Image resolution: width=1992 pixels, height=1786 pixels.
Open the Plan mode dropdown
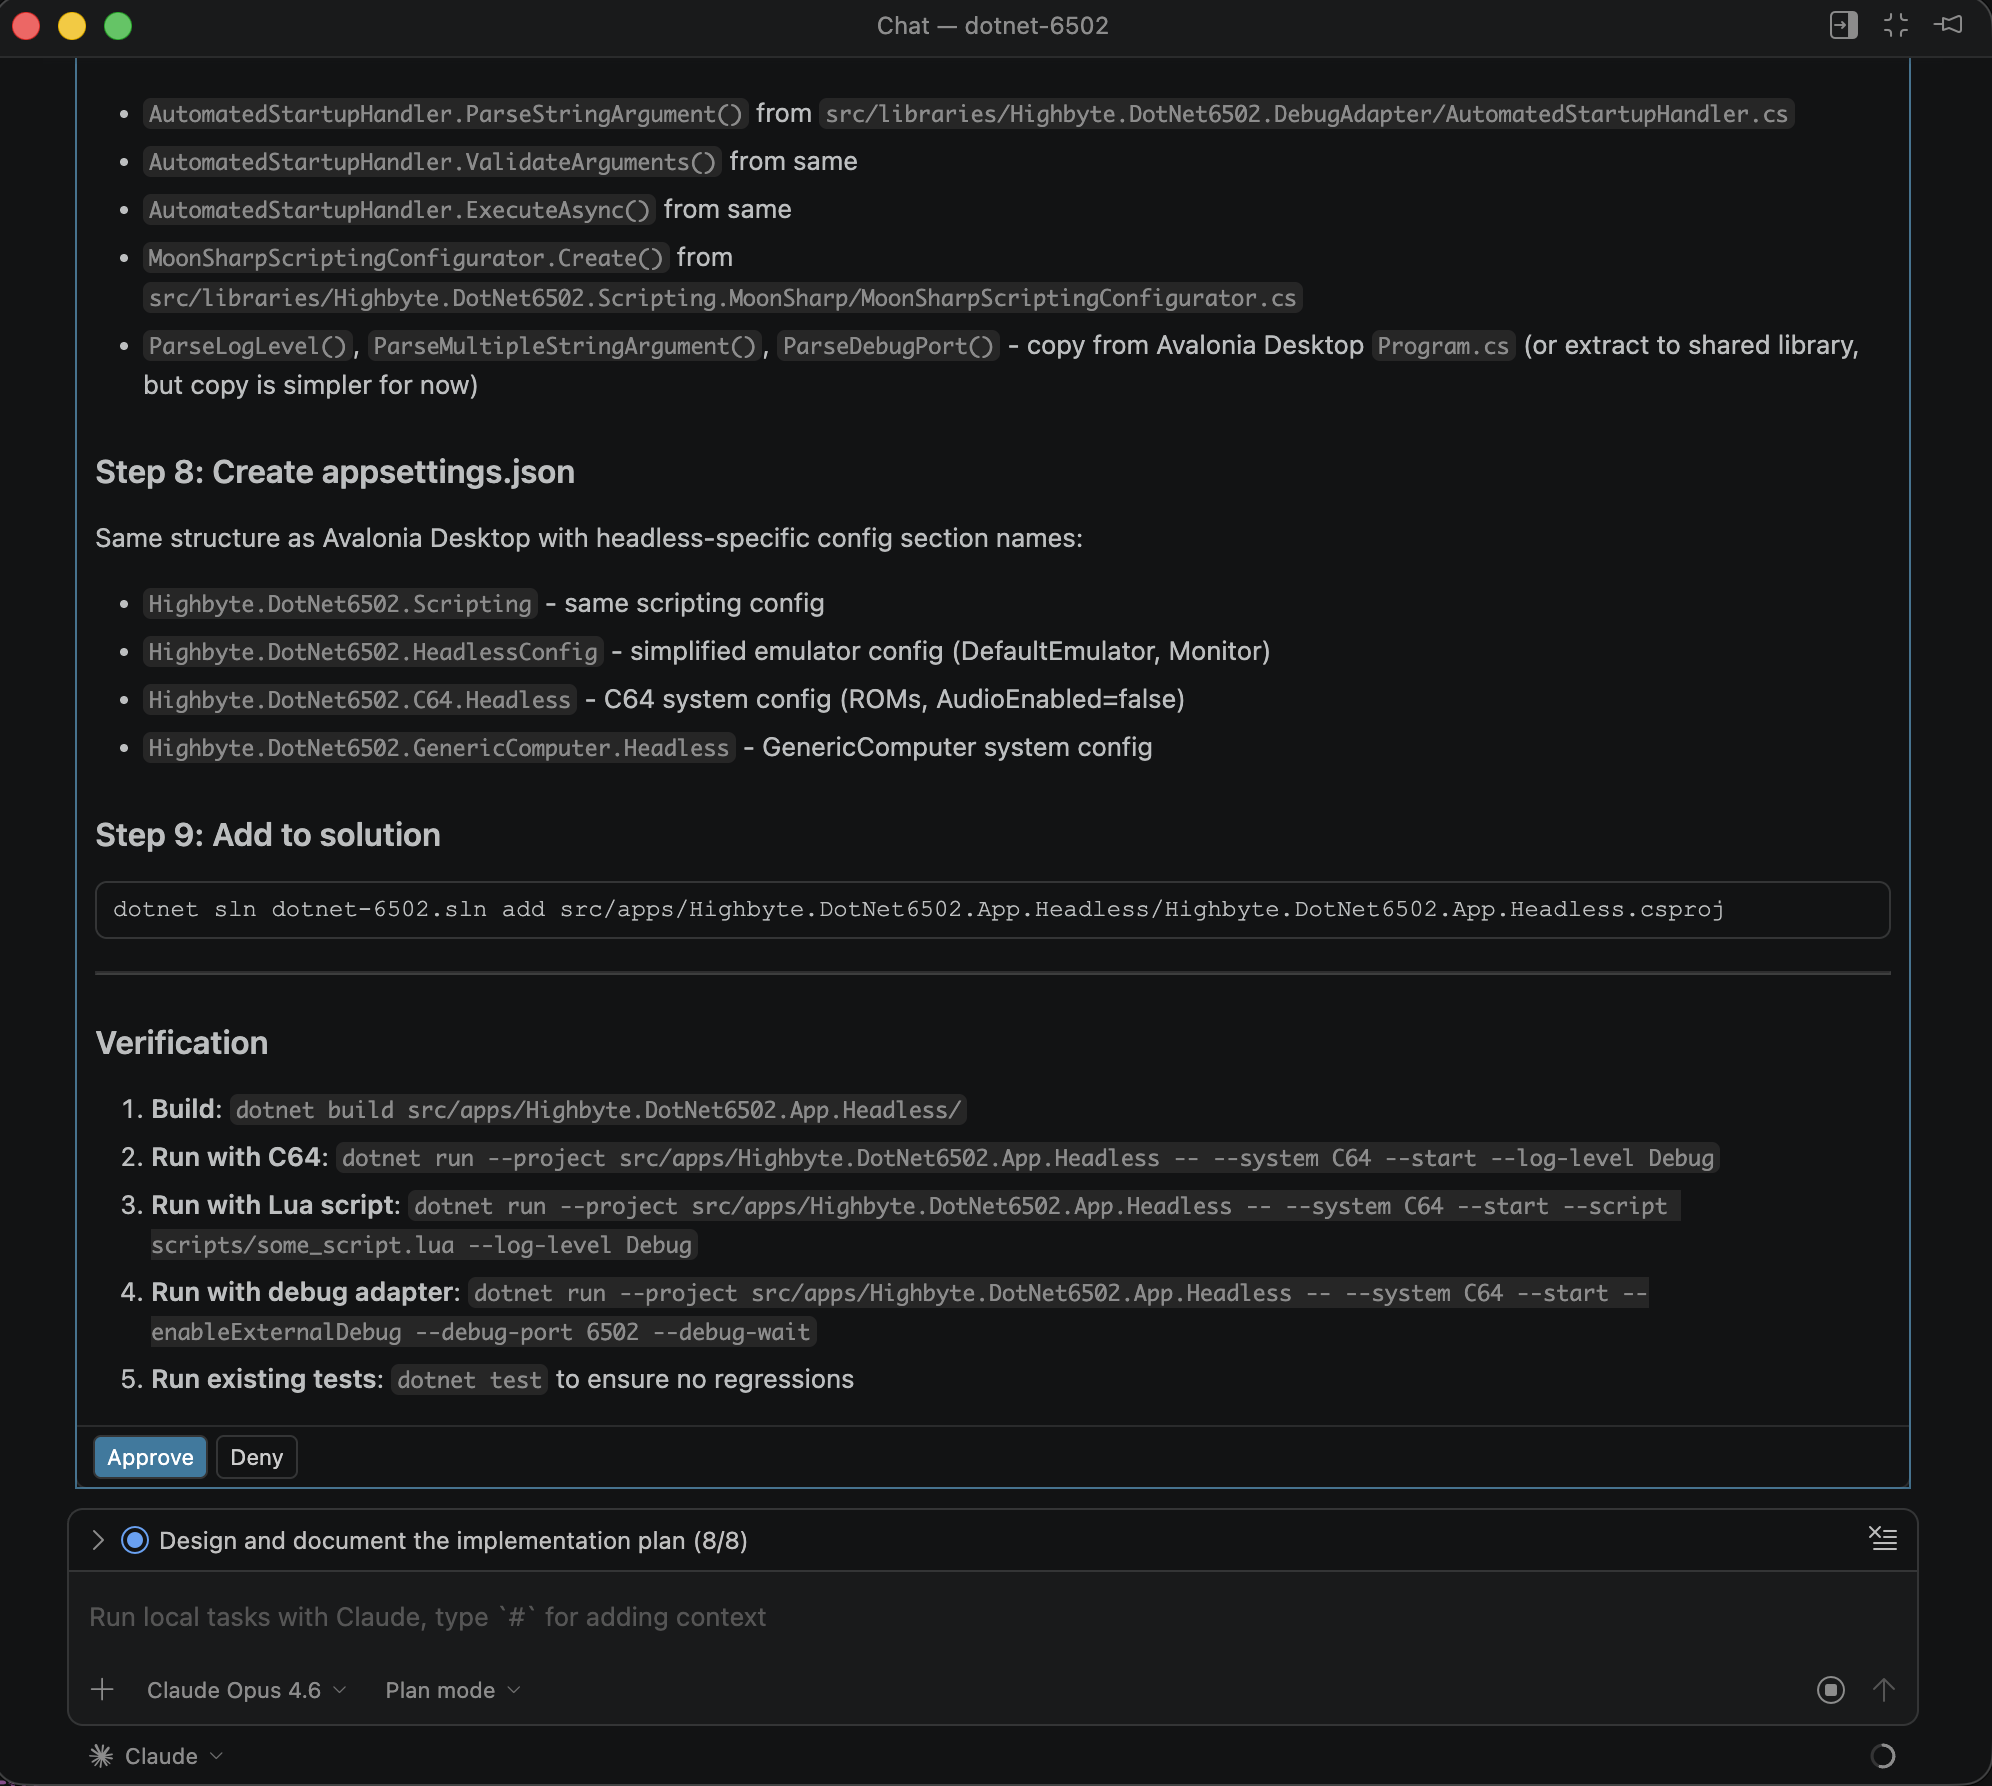pos(453,1690)
